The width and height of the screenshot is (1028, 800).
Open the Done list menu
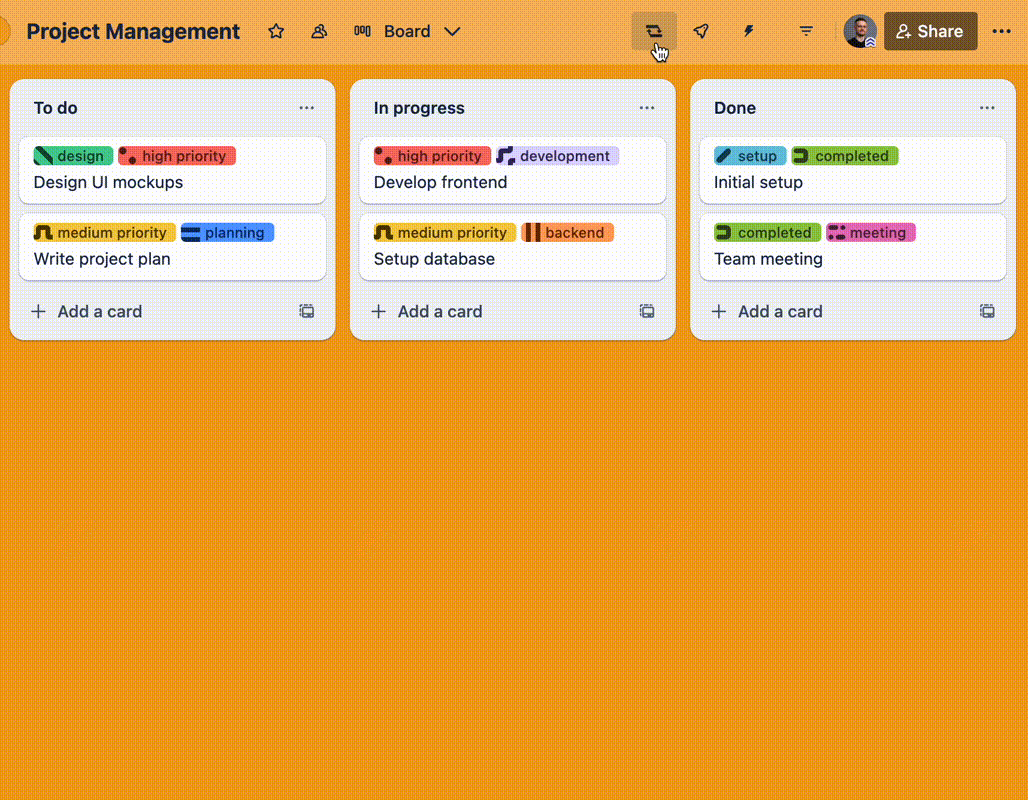(987, 107)
